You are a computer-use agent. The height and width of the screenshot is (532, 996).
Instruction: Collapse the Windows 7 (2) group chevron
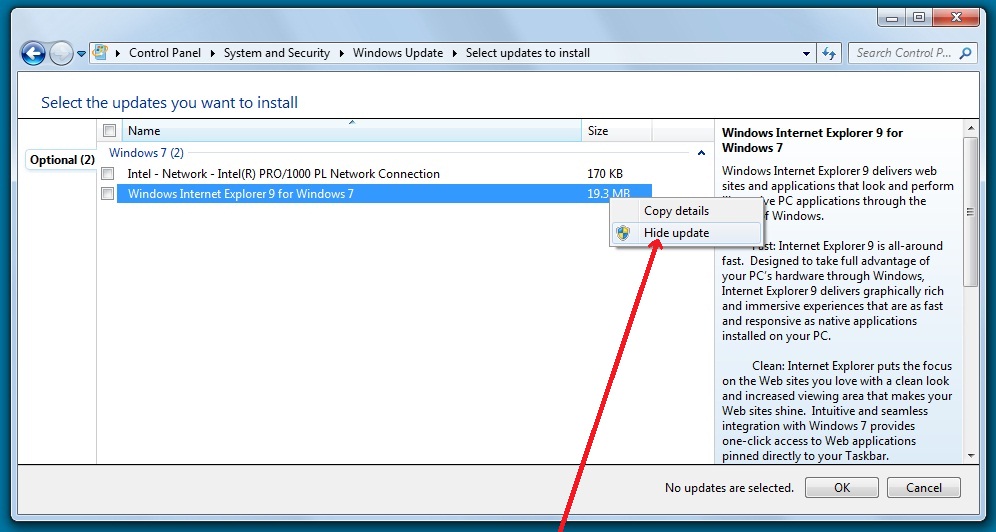click(701, 153)
